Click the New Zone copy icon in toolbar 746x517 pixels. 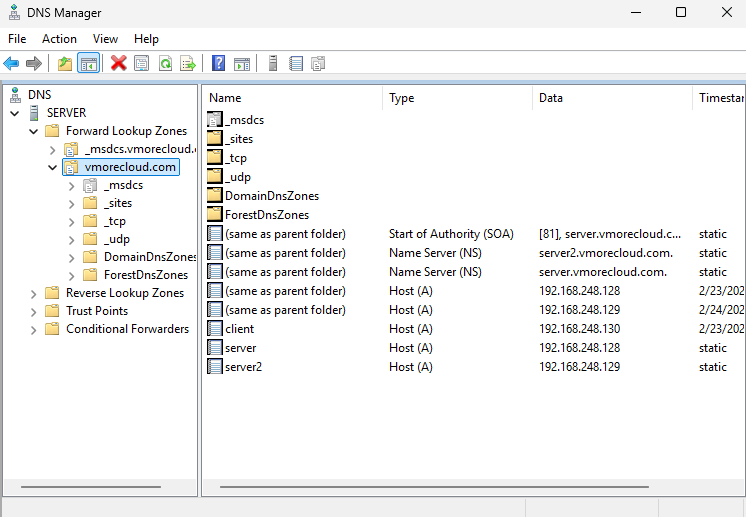pos(318,63)
